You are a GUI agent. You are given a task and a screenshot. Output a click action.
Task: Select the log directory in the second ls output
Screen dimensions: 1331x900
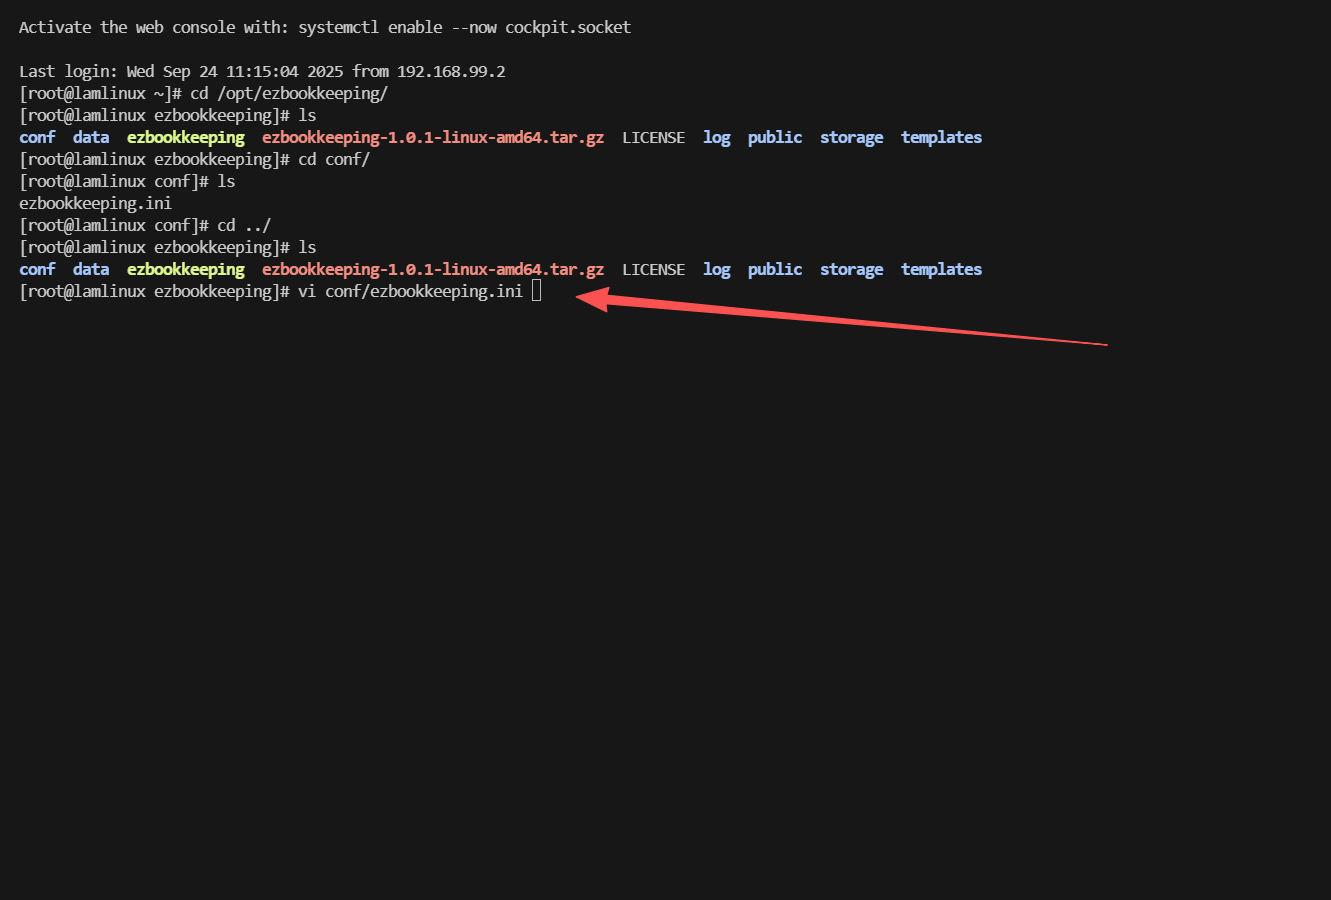[x=716, y=269]
